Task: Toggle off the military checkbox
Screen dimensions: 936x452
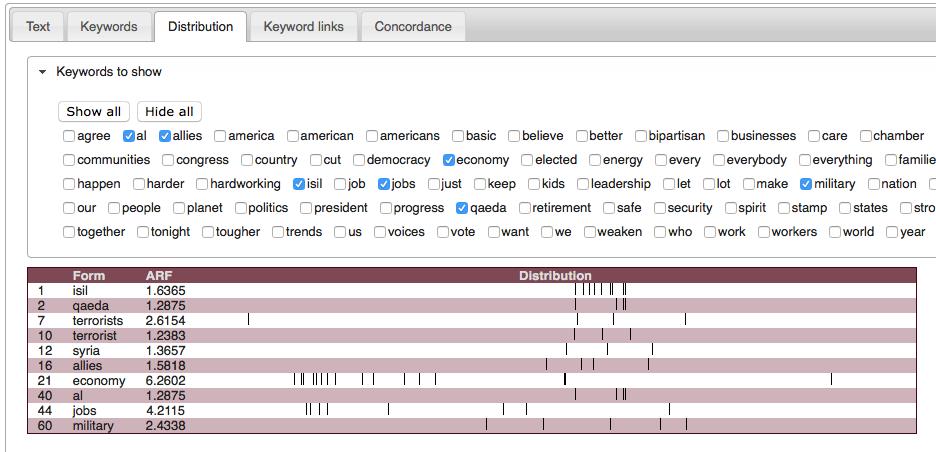Action: tap(806, 184)
